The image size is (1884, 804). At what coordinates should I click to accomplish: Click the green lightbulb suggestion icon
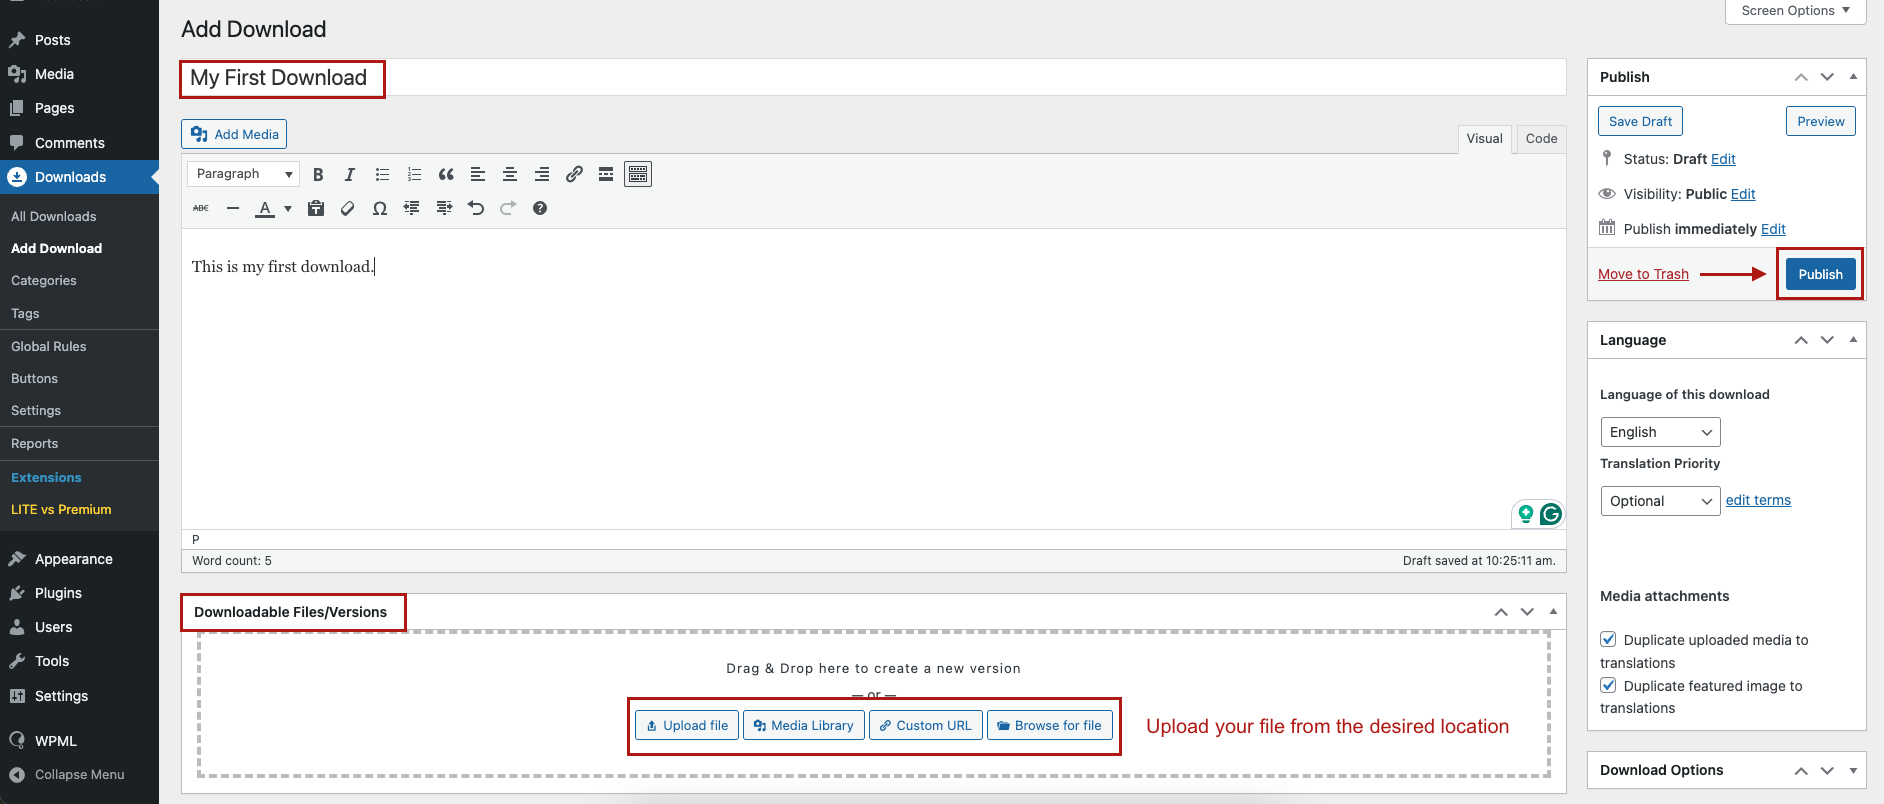(1526, 514)
